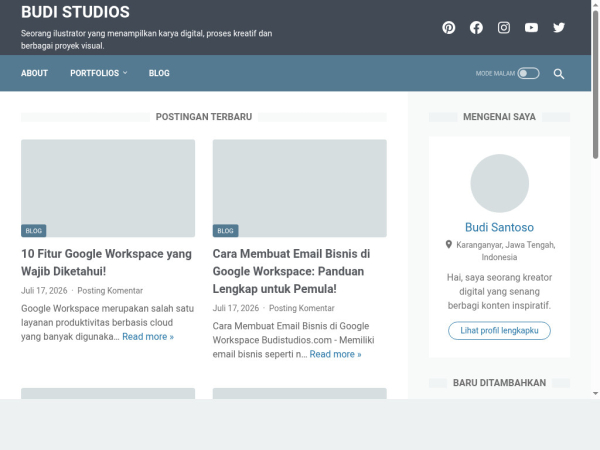Open '10 Fitur Google Workspace yang Wajib Diketahui!' title
This screenshot has width=600, height=450.
[106, 262]
